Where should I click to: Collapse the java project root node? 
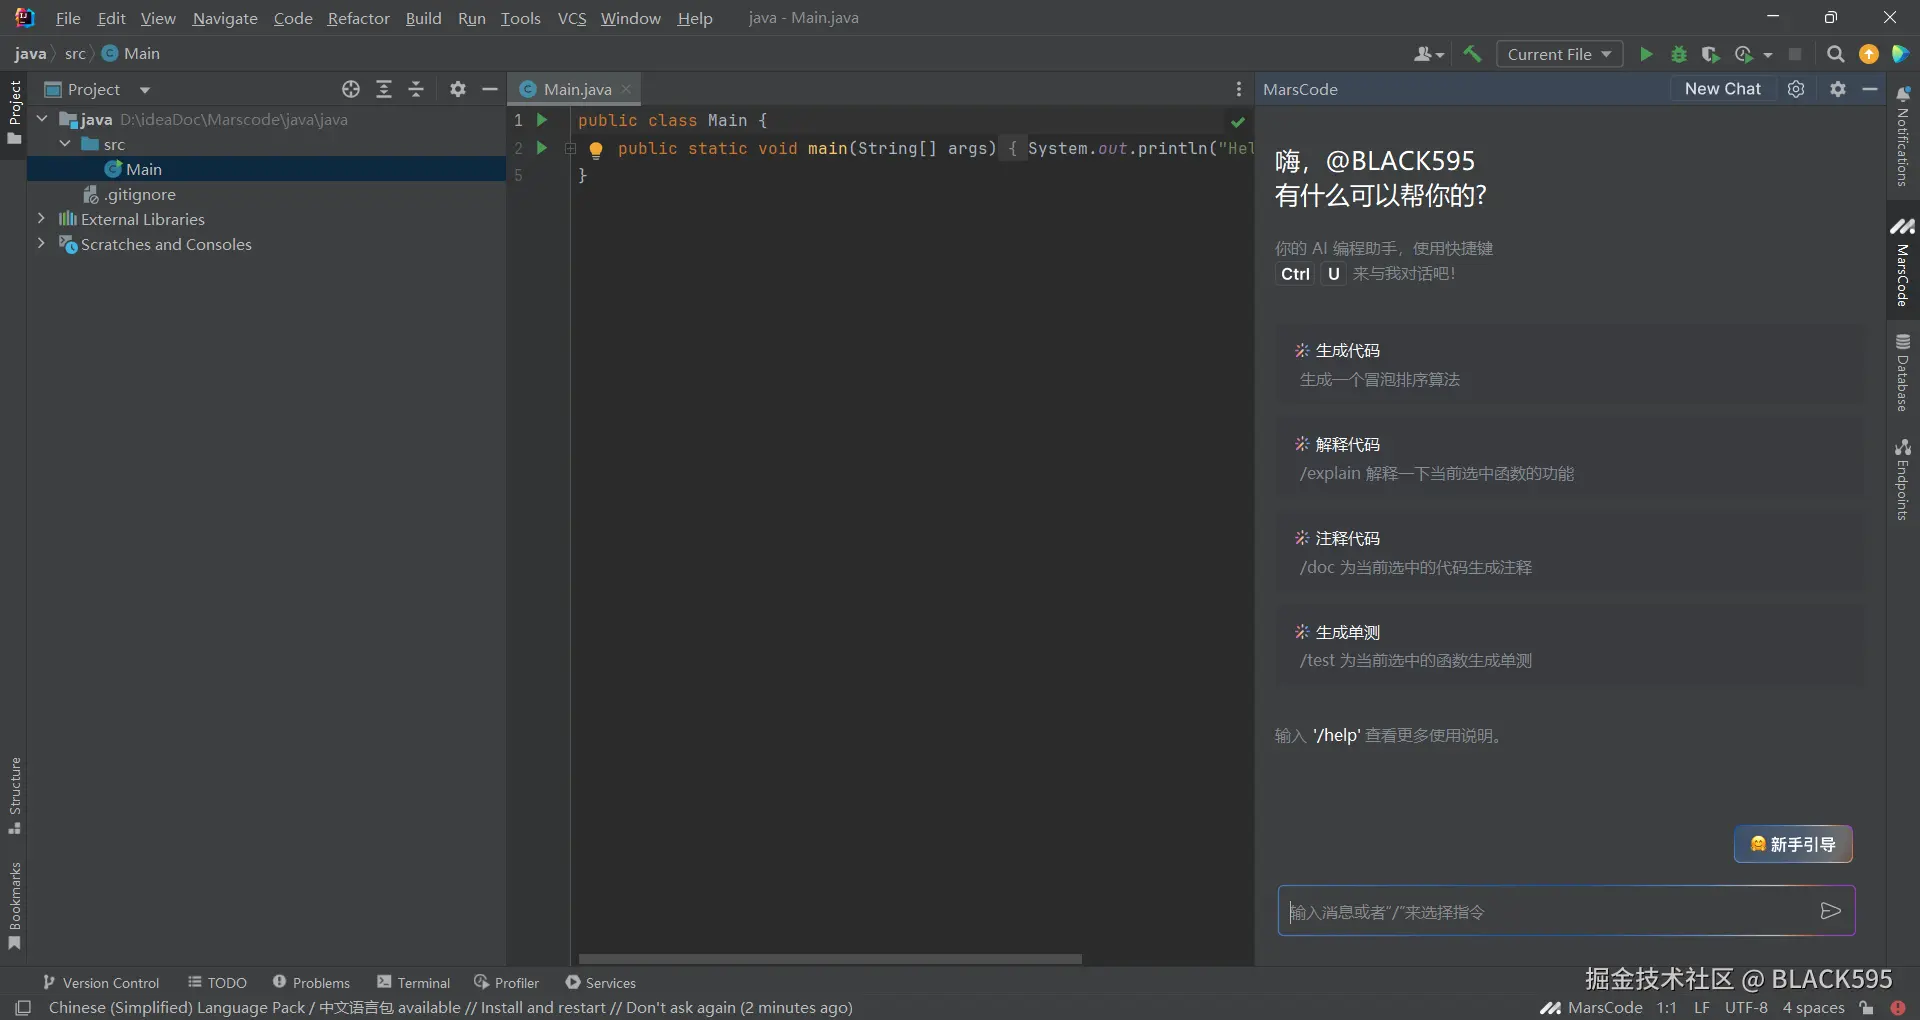(x=42, y=119)
